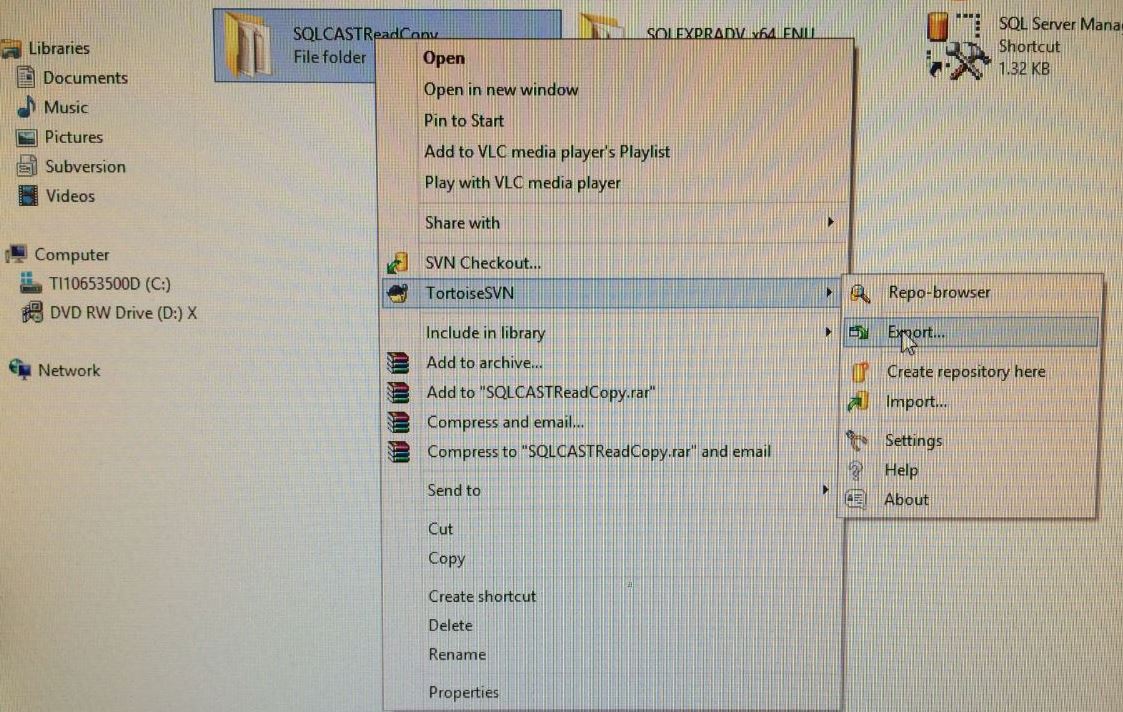Select Cut from the context menu
The image size is (1123, 712).
[x=440, y=529]
